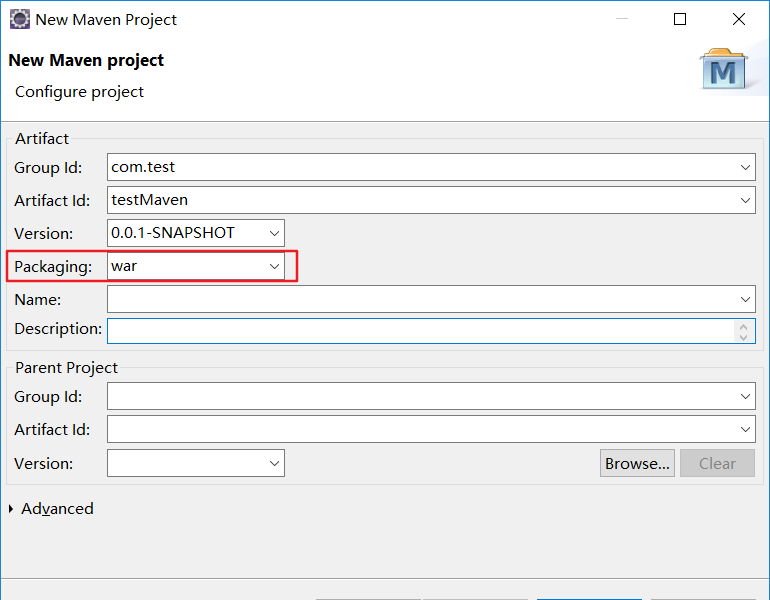The height and width of the screenshot is (600, 770).
Task: Click the New Maven project heading
Action: (x=86, y=60)
